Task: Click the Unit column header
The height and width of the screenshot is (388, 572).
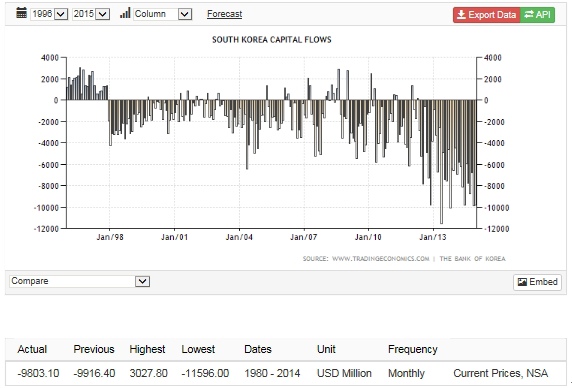Action: [x=326, y=349]
